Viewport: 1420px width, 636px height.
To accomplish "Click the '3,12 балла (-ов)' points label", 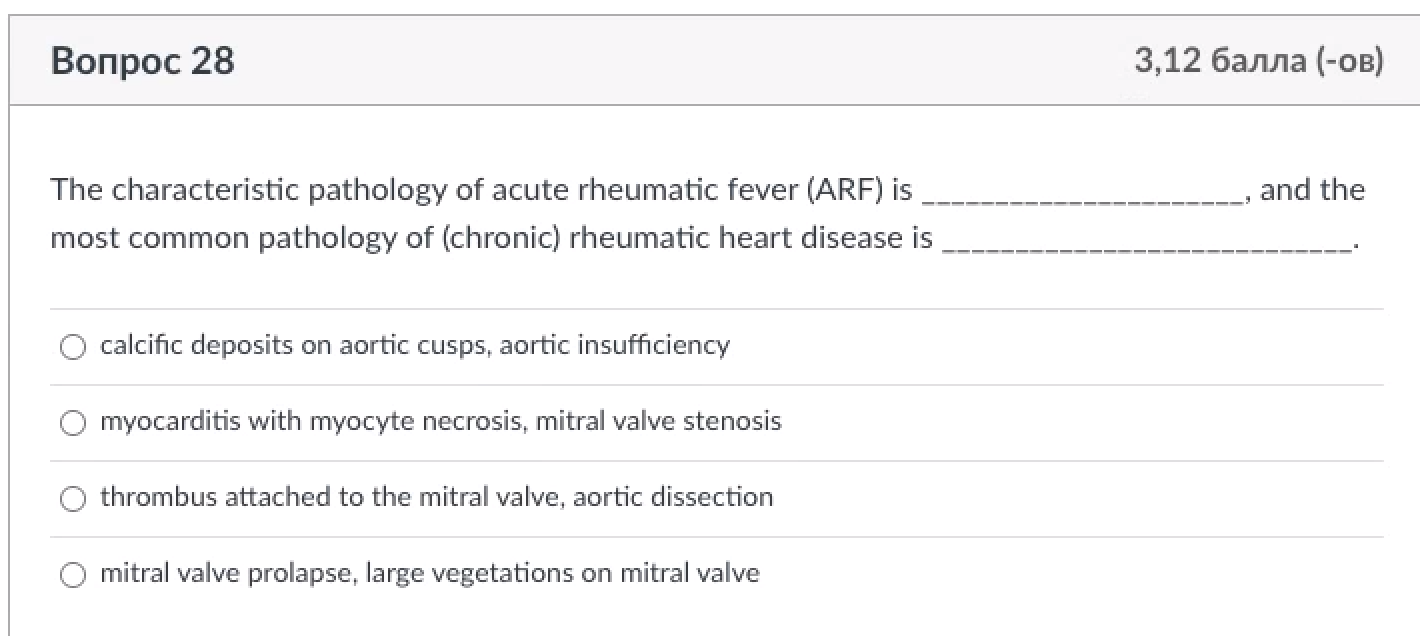I will click(1258, 62).
